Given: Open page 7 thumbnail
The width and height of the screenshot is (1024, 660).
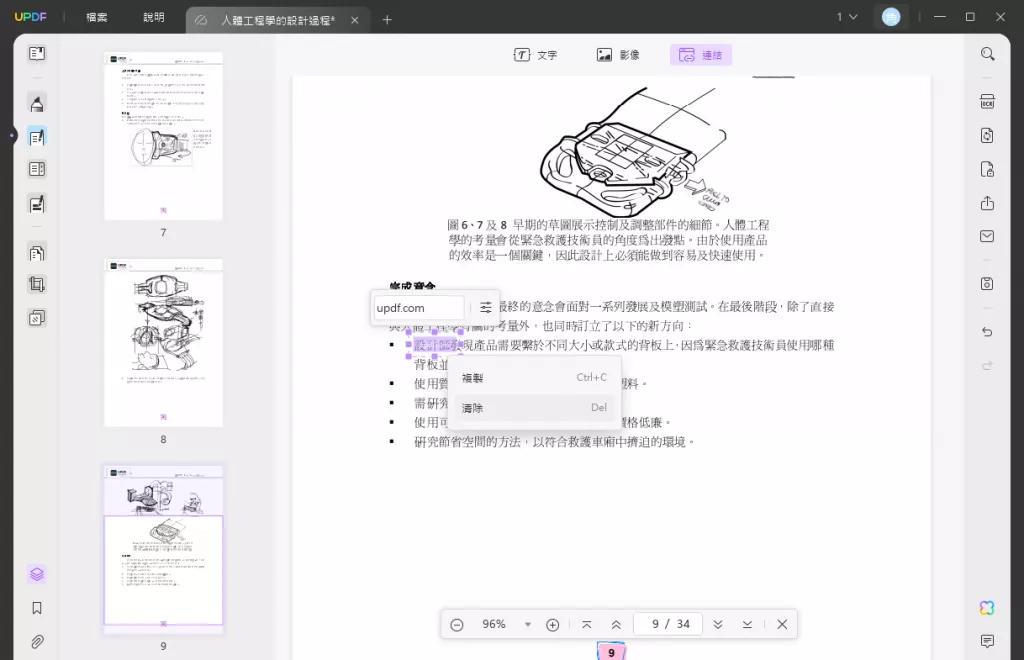Looking at the screenshot, I should pyautogui.click(x=163, y=136).
